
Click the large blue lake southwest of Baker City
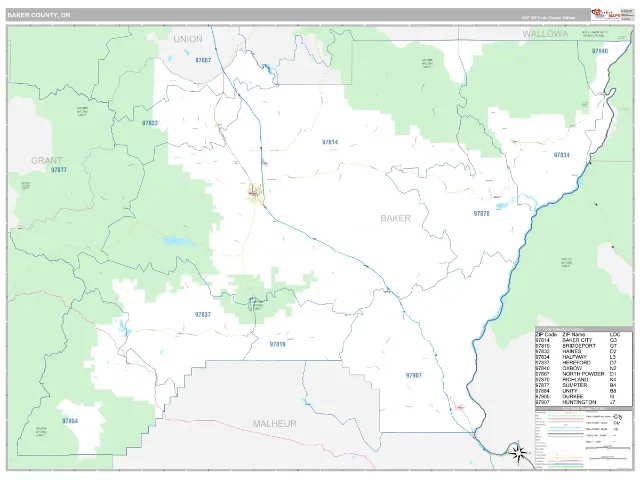pos(178,241)
